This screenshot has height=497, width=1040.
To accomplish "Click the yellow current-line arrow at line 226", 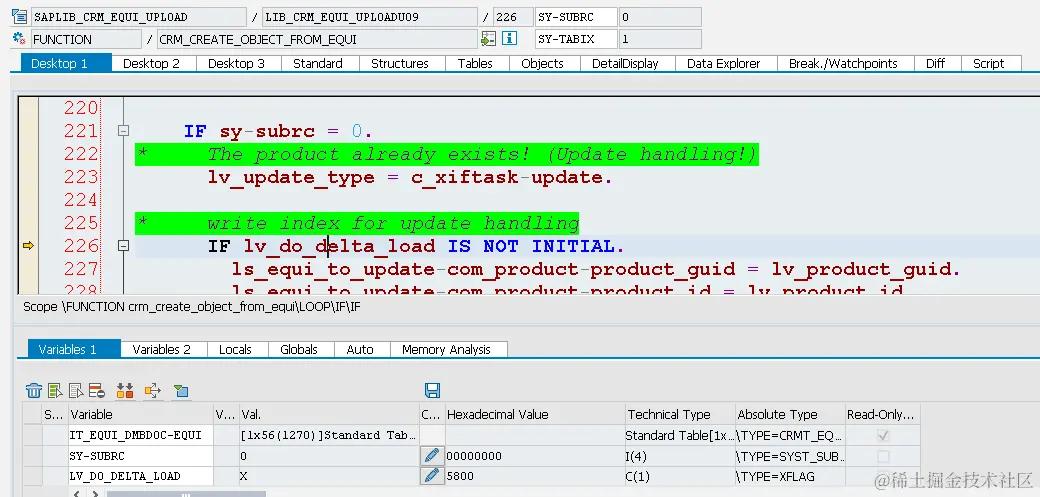I will 29,246.
